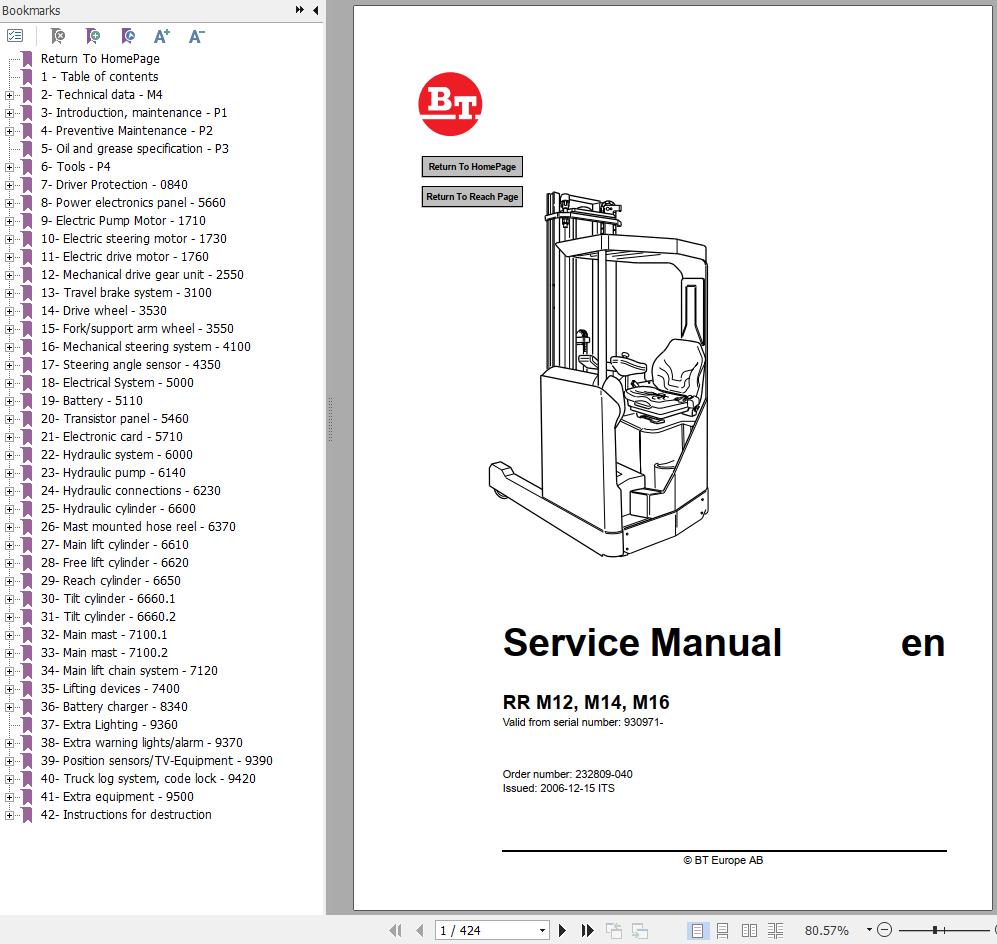This screenshot has width=997, height=944.
Task: Select 12- Mechanical drive gear unit bookmark
Action: (x=142, y=275)
